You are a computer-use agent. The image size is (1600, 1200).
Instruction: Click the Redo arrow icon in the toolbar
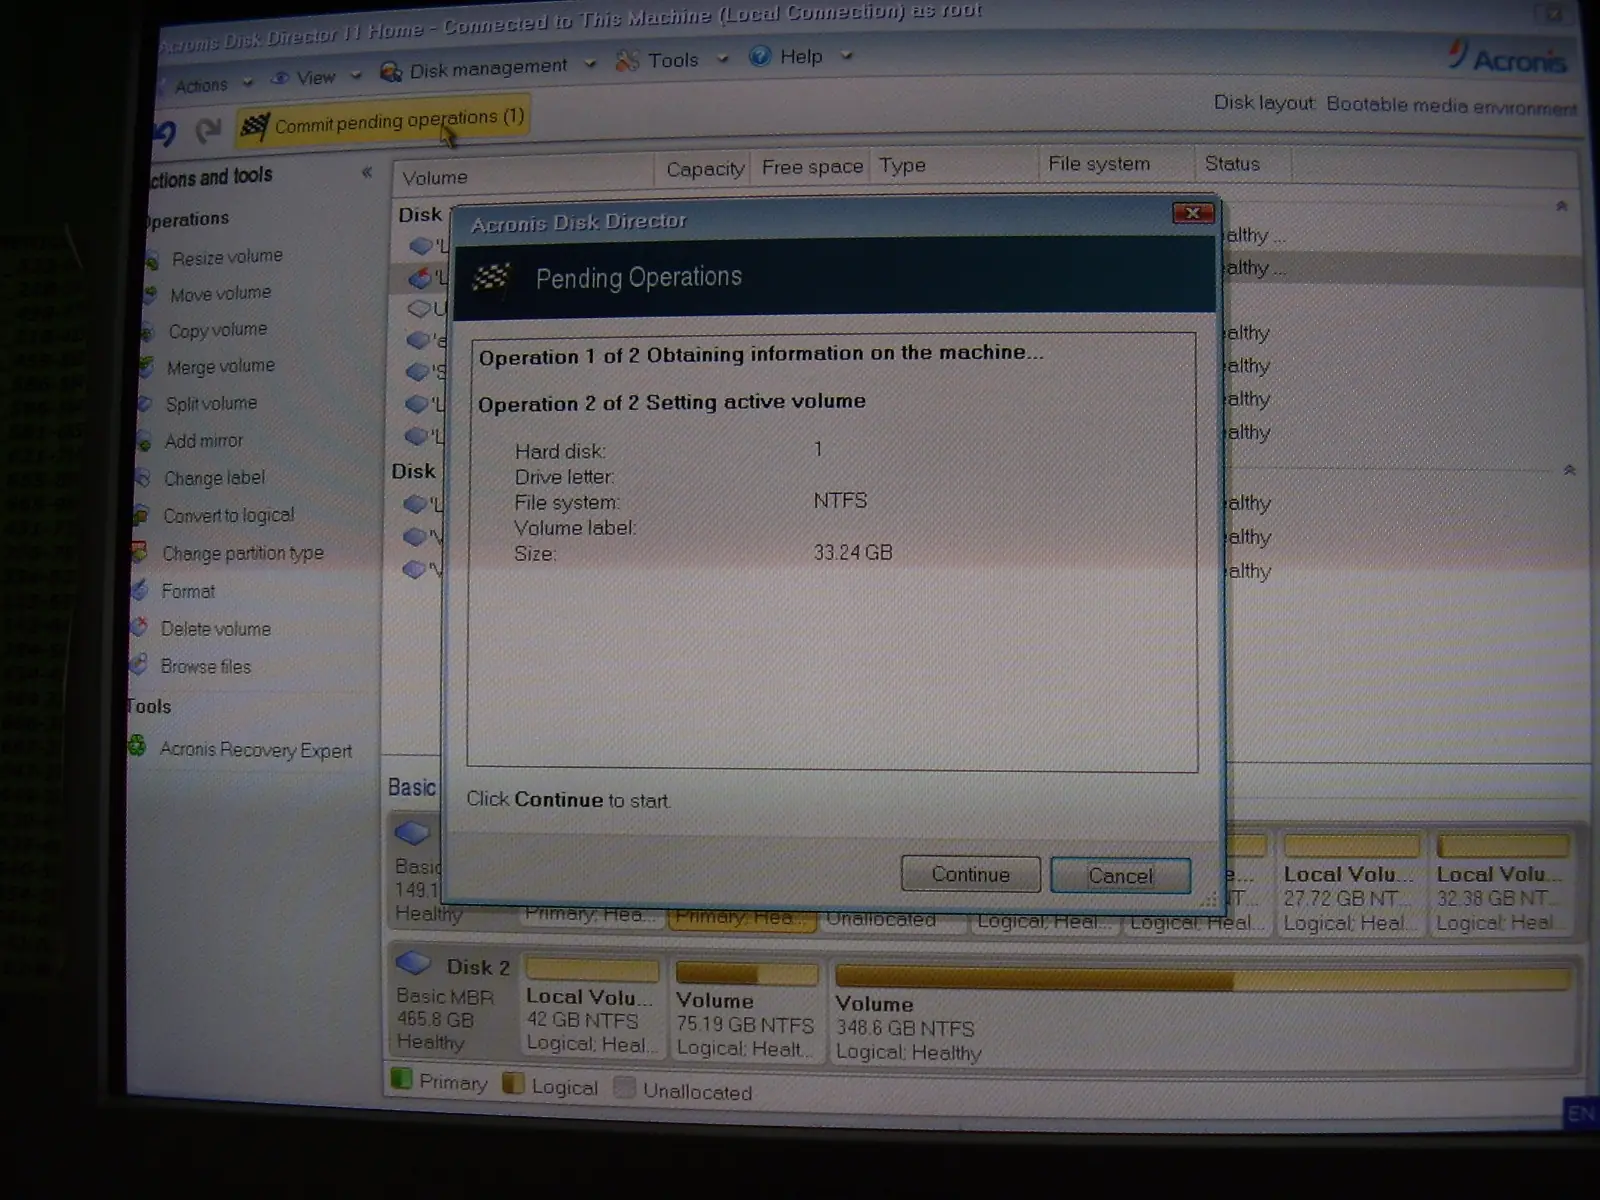209,130
